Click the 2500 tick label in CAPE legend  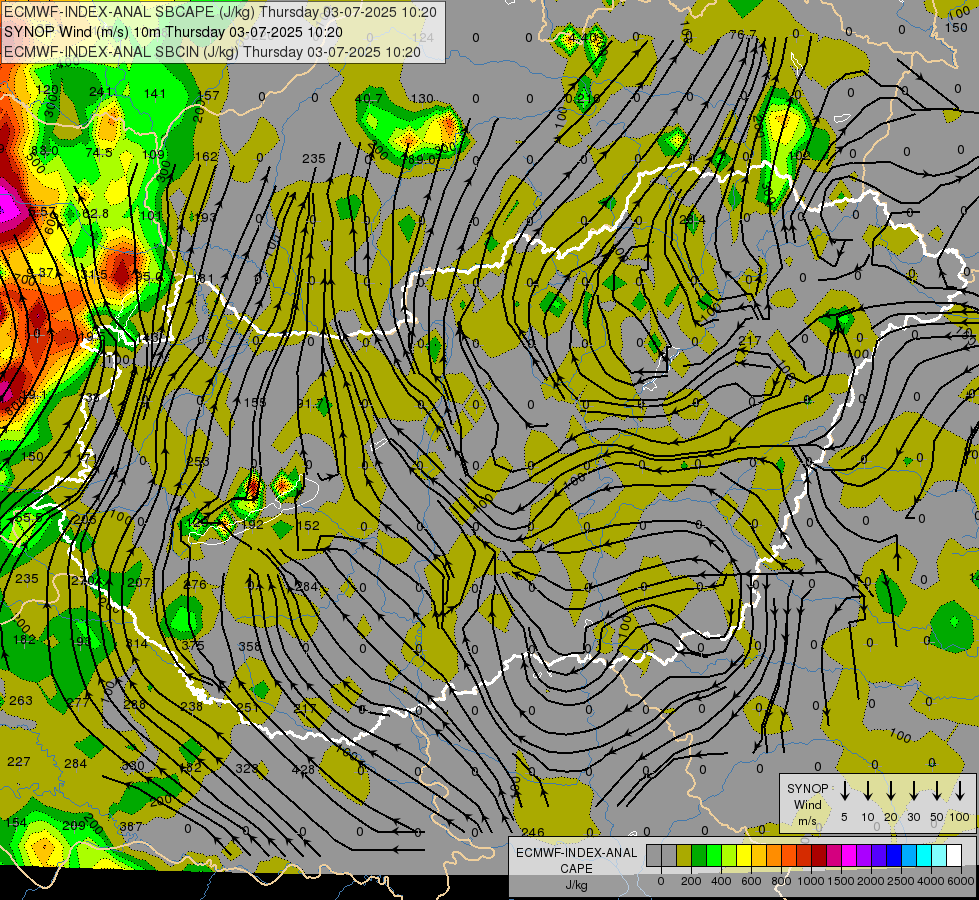point(900,881)
